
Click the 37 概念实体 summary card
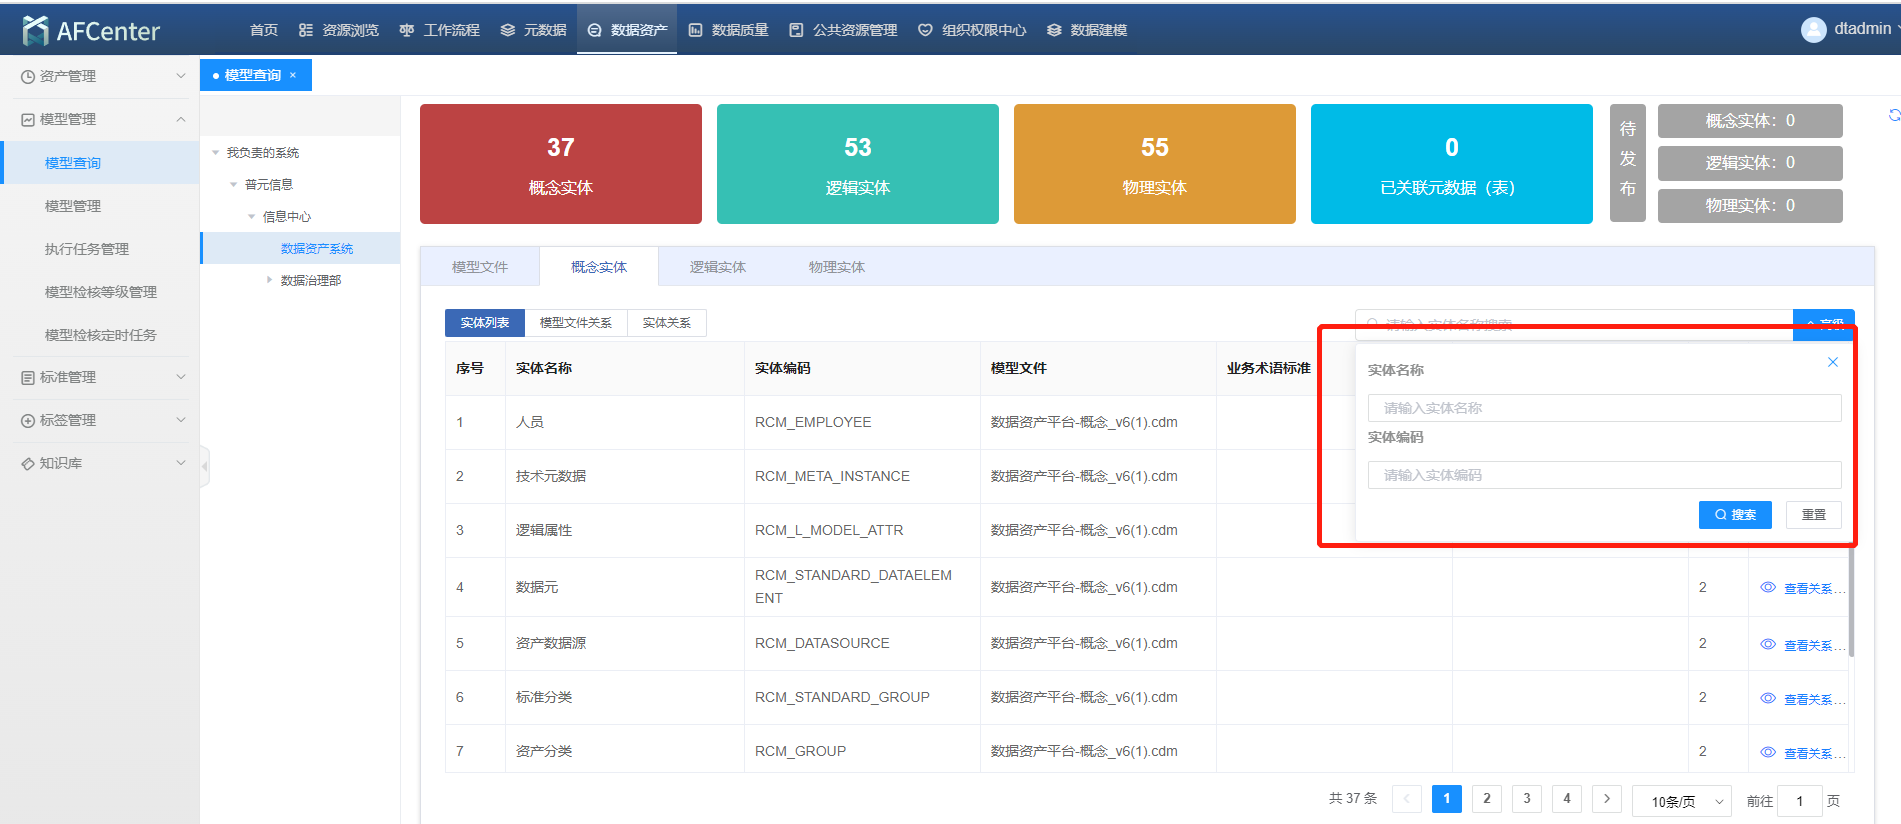(x=561, y=164)
